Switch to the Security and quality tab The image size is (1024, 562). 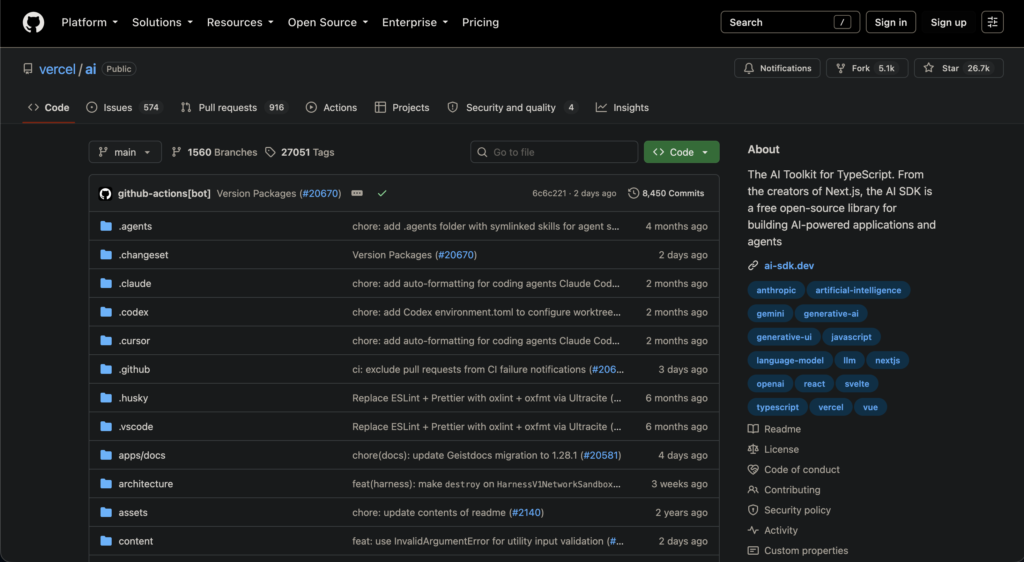coord(512,108)
